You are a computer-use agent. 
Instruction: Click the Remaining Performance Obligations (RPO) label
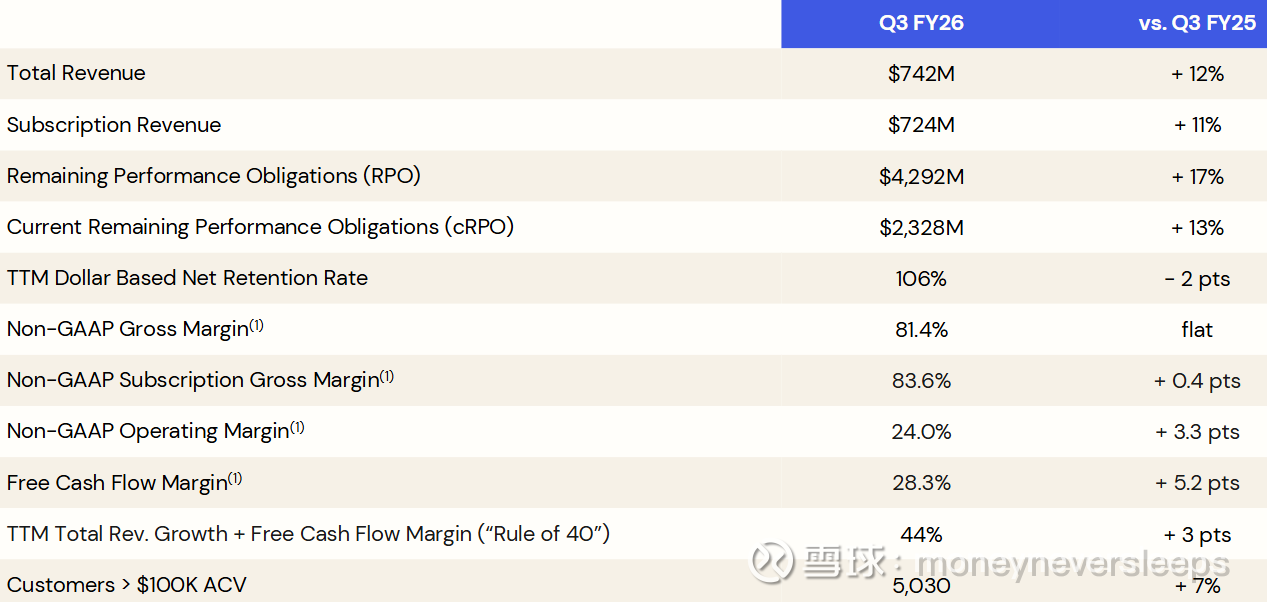coord(213,176)
